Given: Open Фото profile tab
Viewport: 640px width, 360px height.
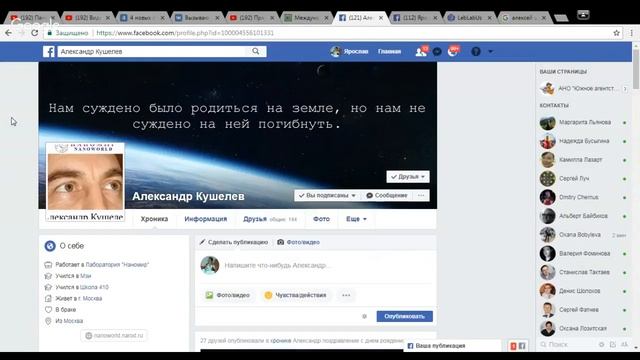Looking at the screenshot, I should pos(321,219).
